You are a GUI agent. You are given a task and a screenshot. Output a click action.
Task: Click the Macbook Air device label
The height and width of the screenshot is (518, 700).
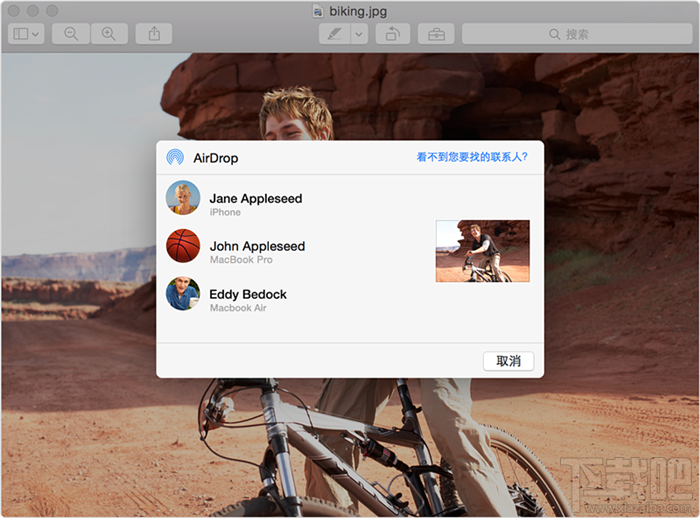tap(238, 308)
